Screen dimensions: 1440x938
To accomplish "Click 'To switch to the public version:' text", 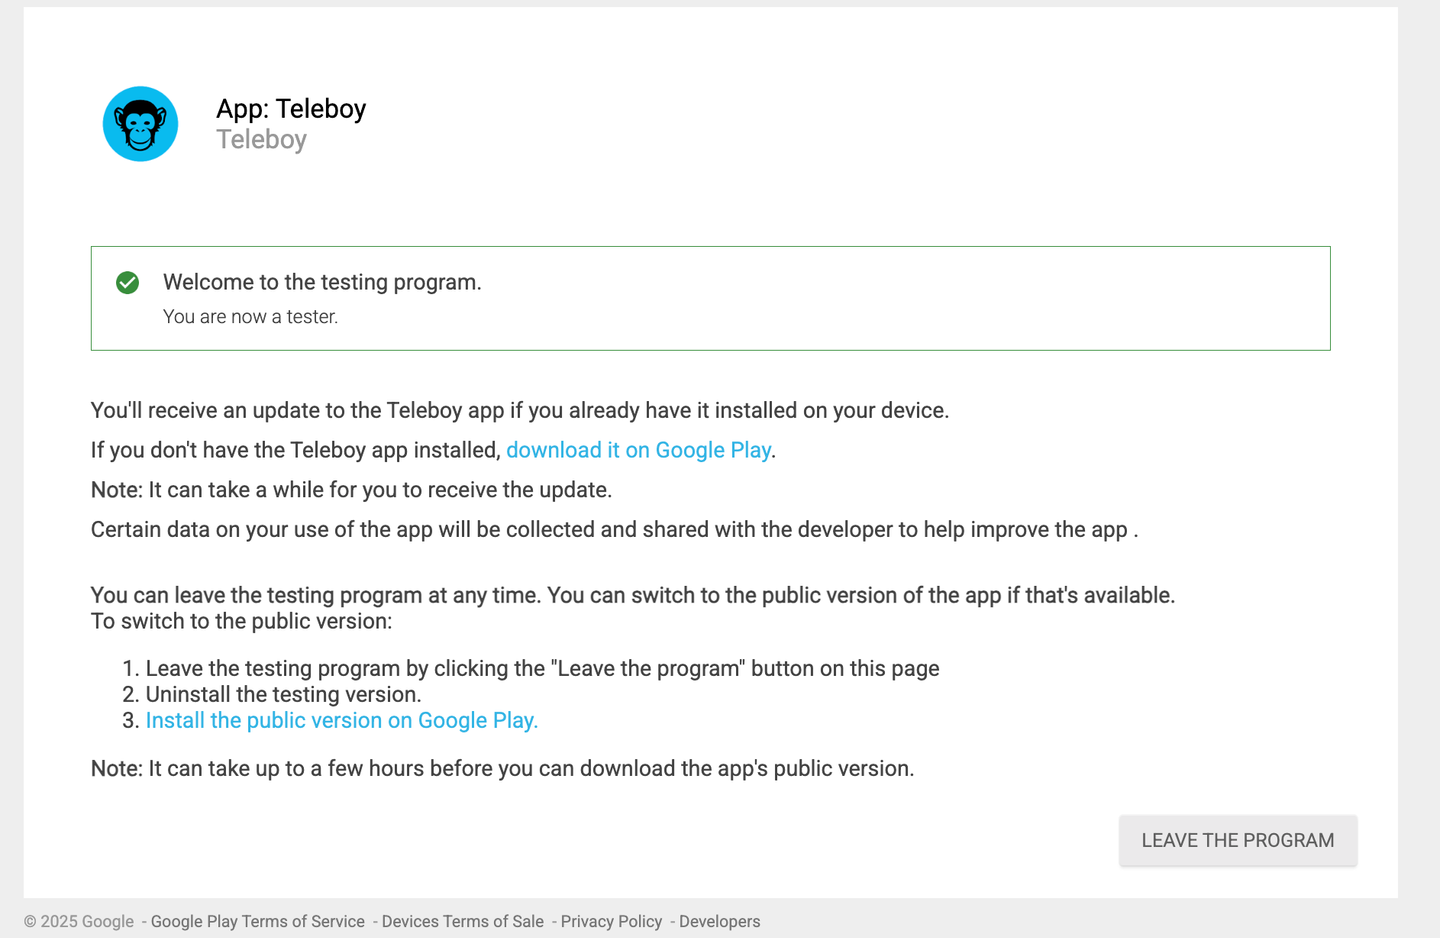I will (x=241, y=621).
